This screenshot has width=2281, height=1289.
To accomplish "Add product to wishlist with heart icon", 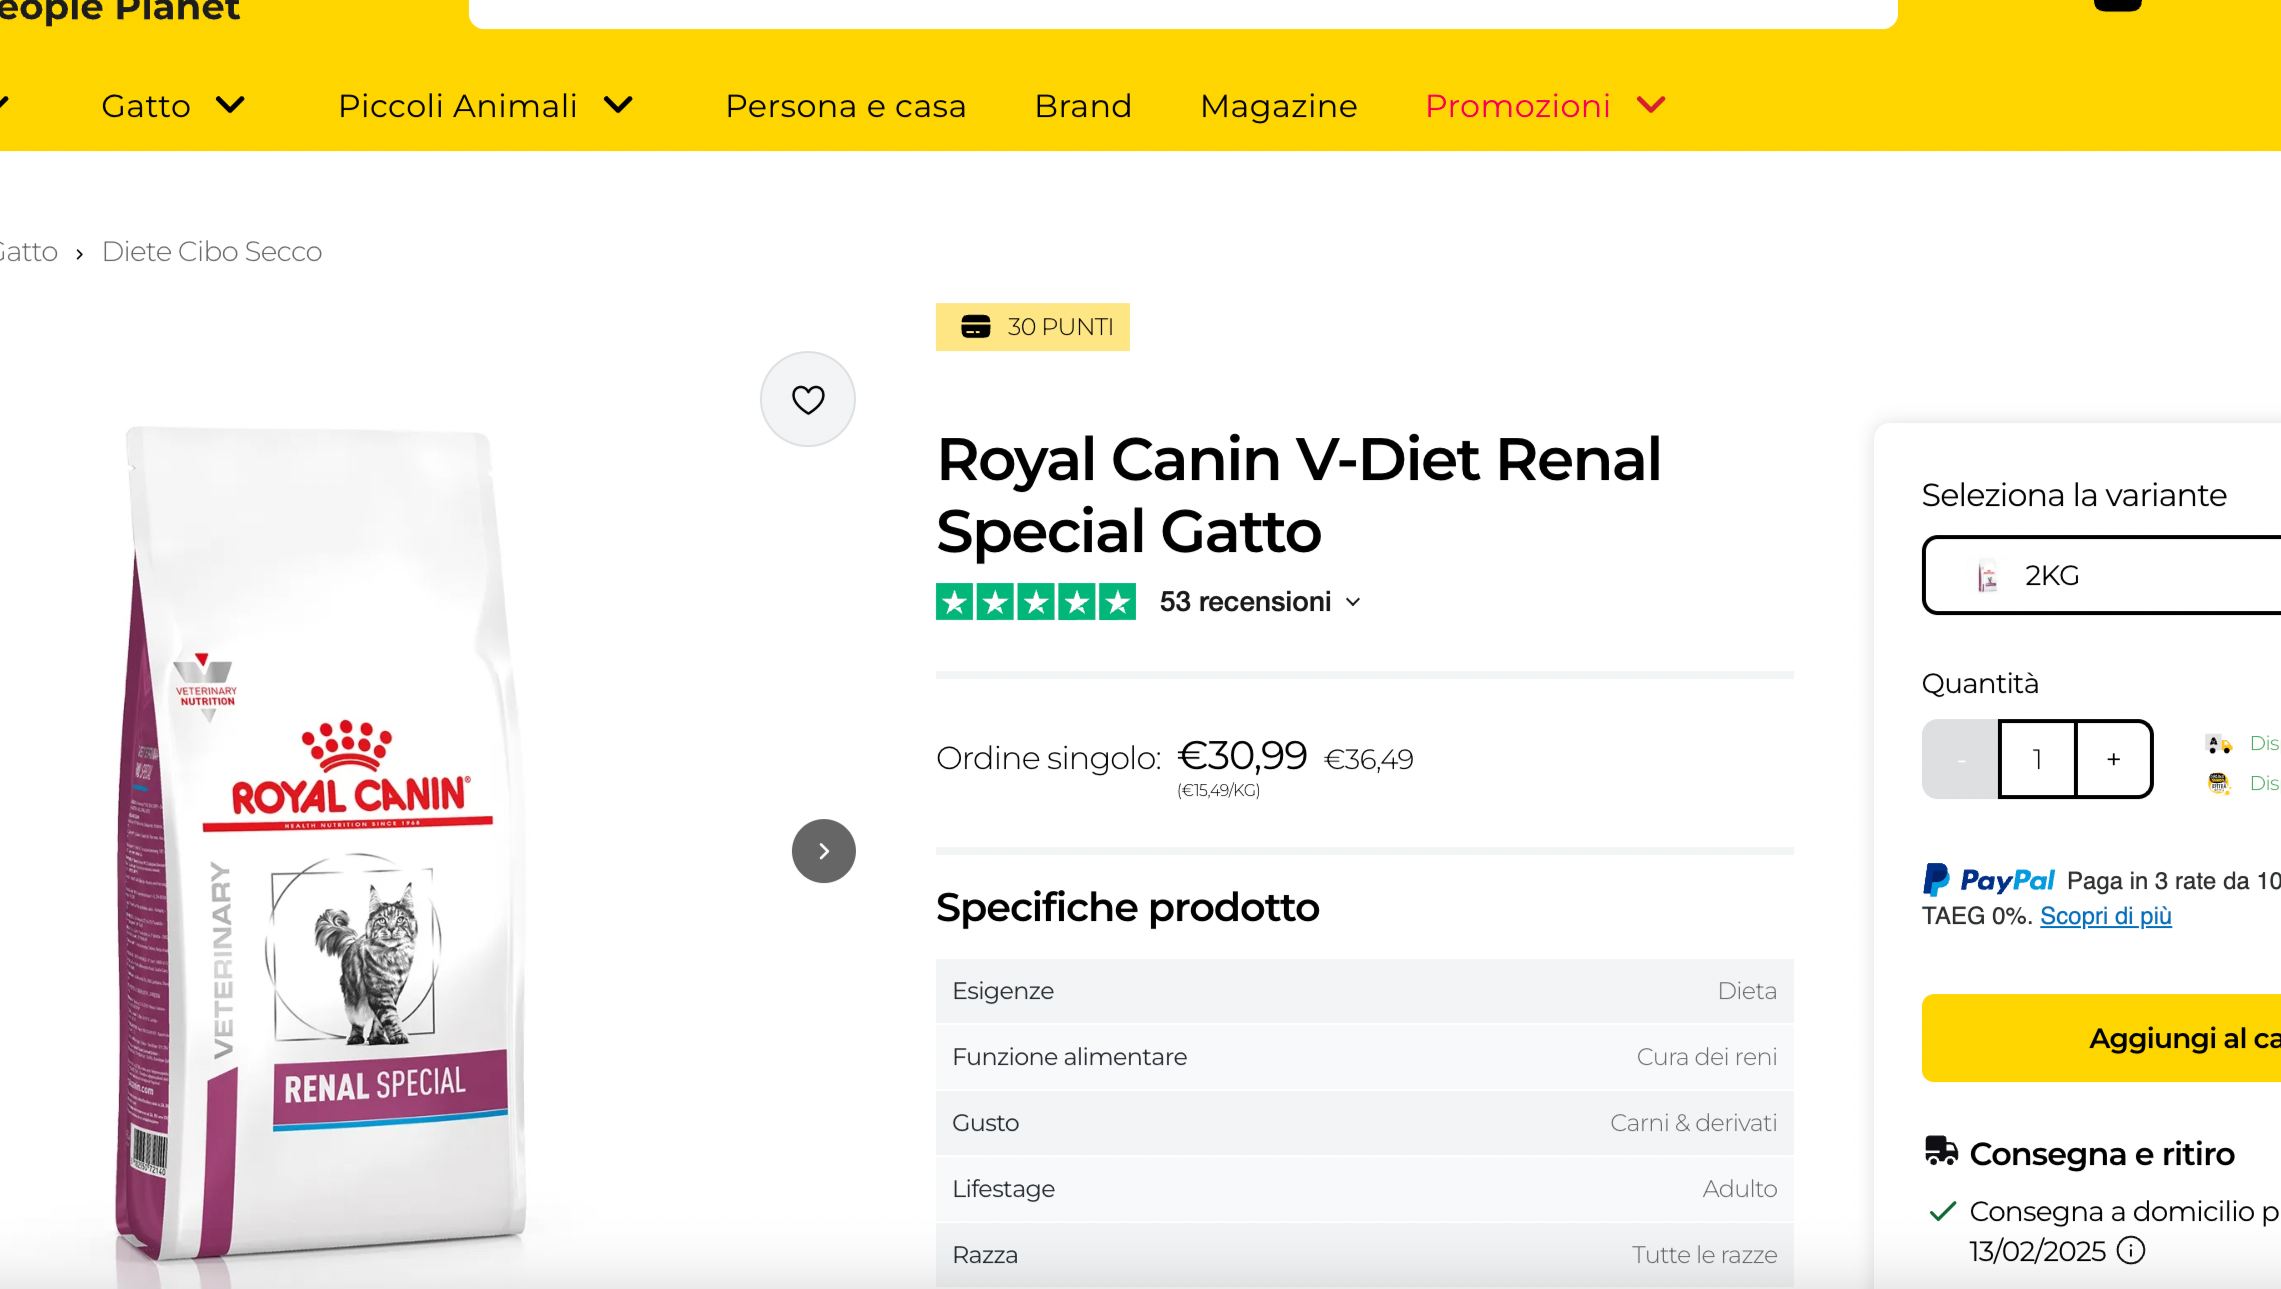I will click(808, 399).
